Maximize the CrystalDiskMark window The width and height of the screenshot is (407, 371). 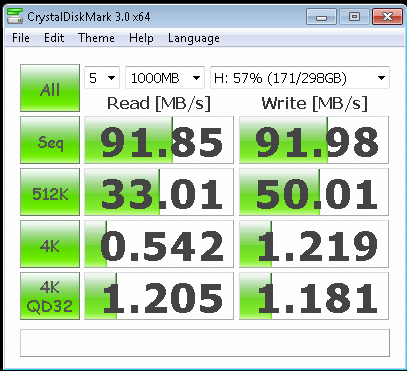[x=354, y=16]
